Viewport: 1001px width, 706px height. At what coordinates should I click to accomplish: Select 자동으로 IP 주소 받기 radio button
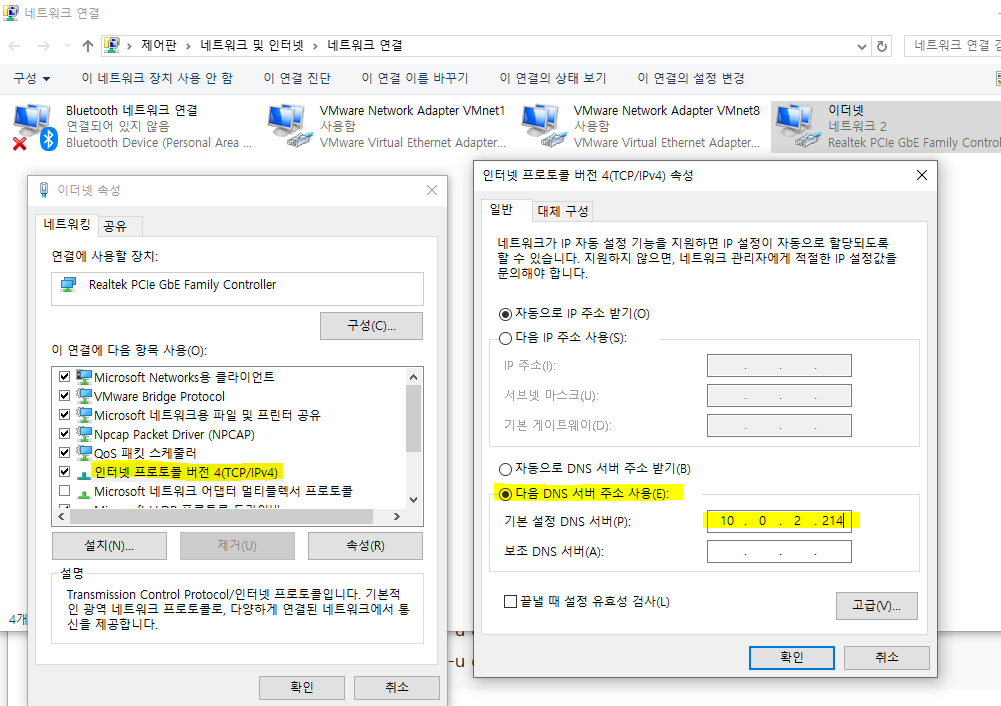pos(505,313)
